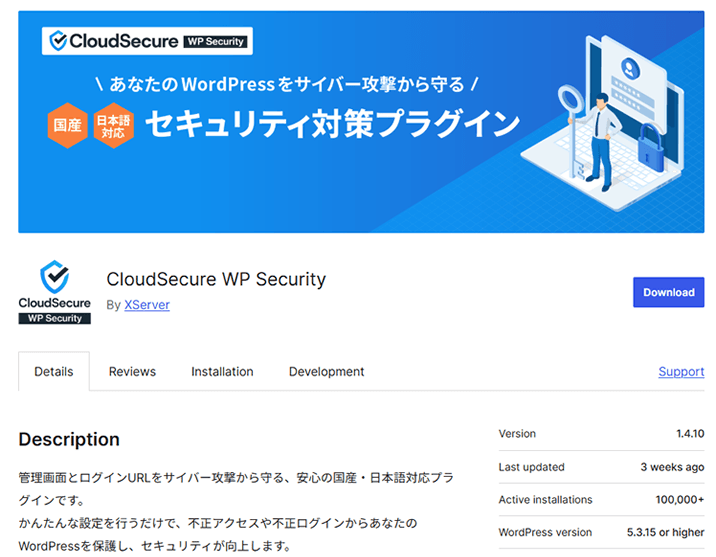Click the Last updated label
This screenshot has height=557, width=716.
(x=532, y=467)
